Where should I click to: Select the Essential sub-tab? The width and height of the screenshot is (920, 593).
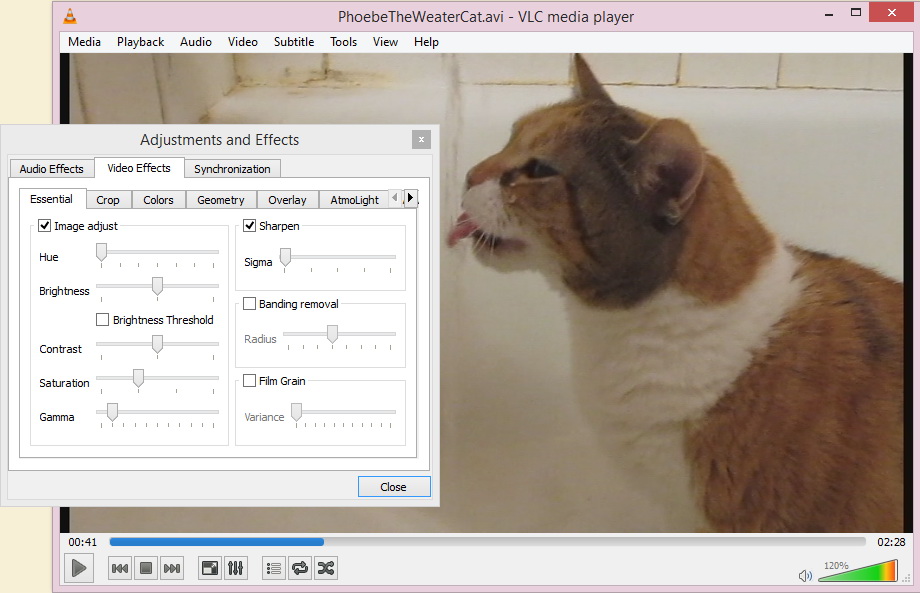click(52, 199)
